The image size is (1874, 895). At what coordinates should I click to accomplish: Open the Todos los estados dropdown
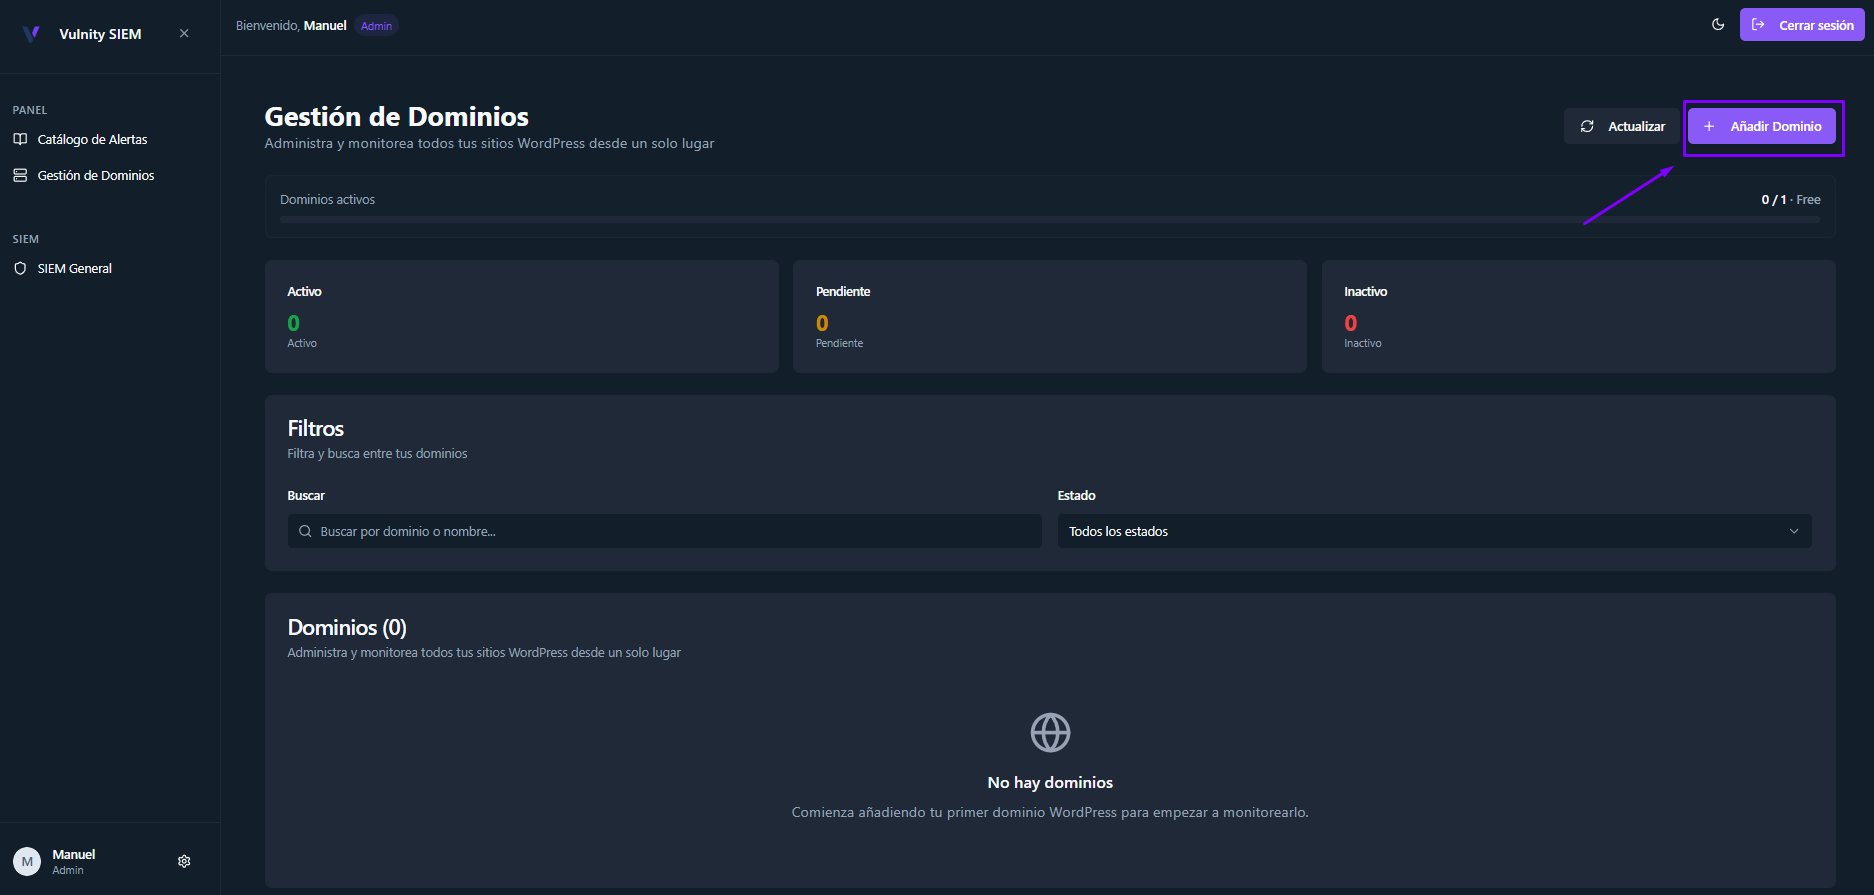pos(1434,531)
